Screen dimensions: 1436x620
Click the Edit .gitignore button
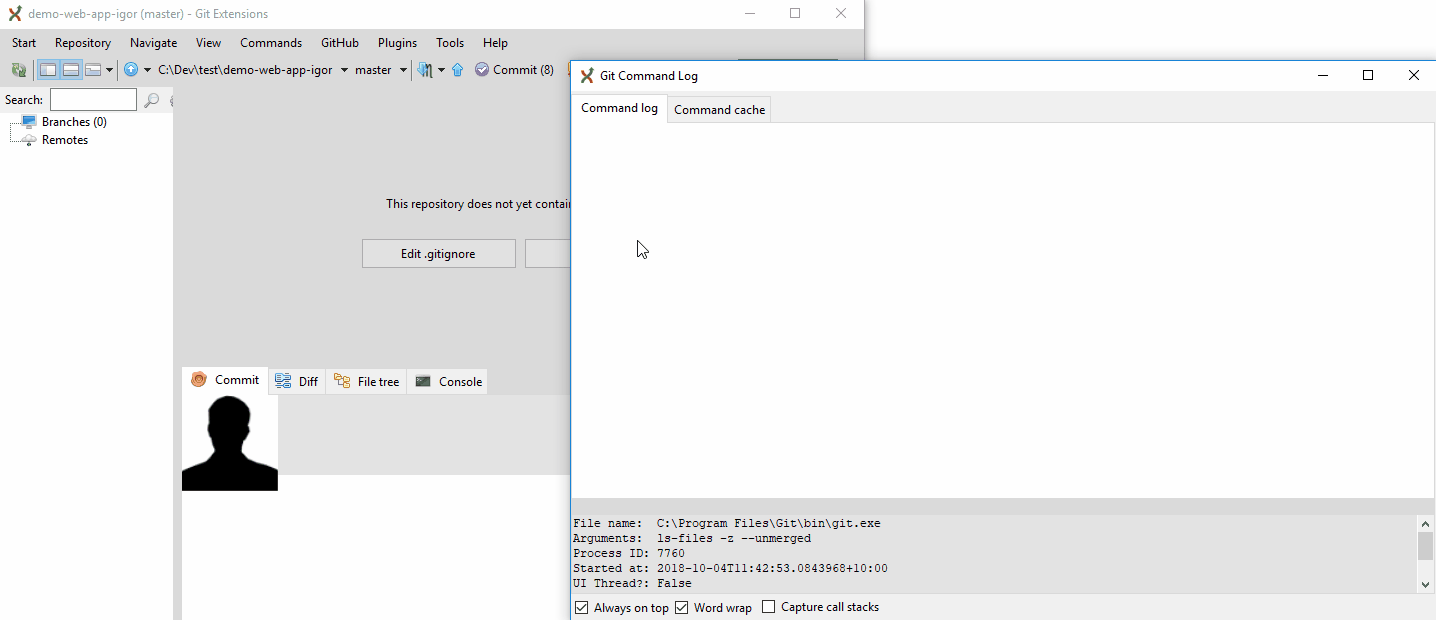click(438, 253)
